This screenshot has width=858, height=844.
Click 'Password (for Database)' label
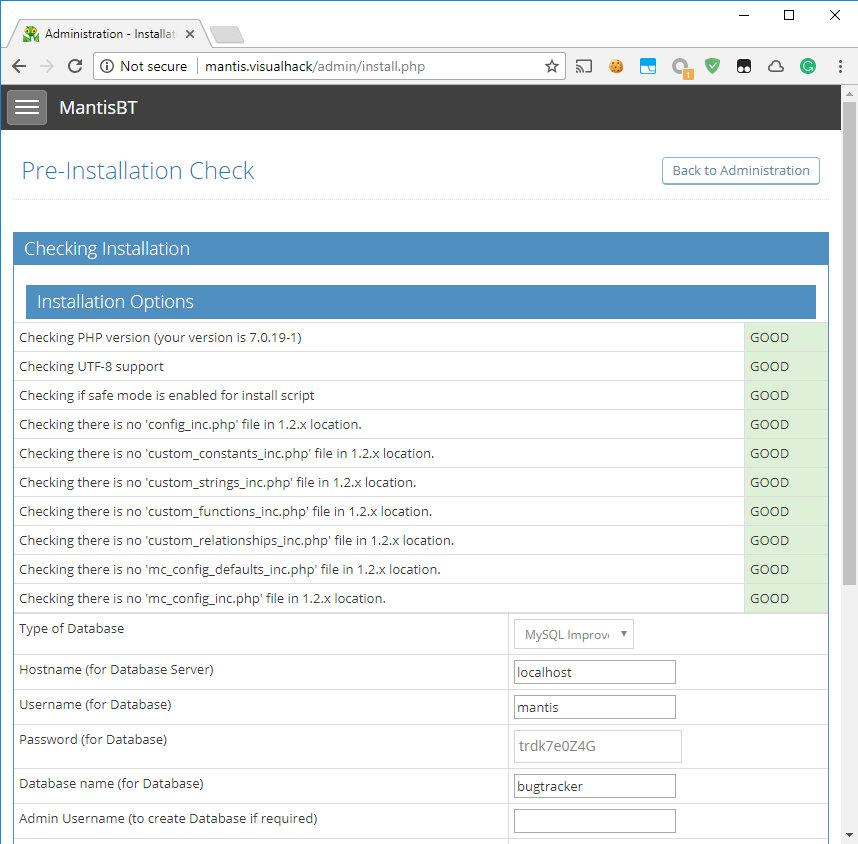[x=93, y=739]
